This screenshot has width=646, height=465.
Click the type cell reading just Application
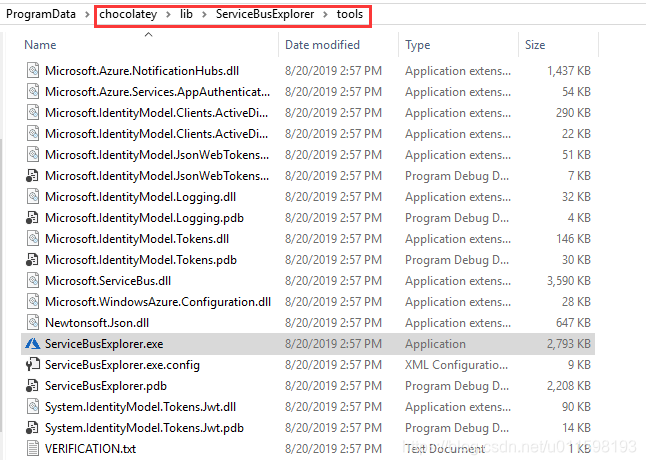(x=435, y=344)
